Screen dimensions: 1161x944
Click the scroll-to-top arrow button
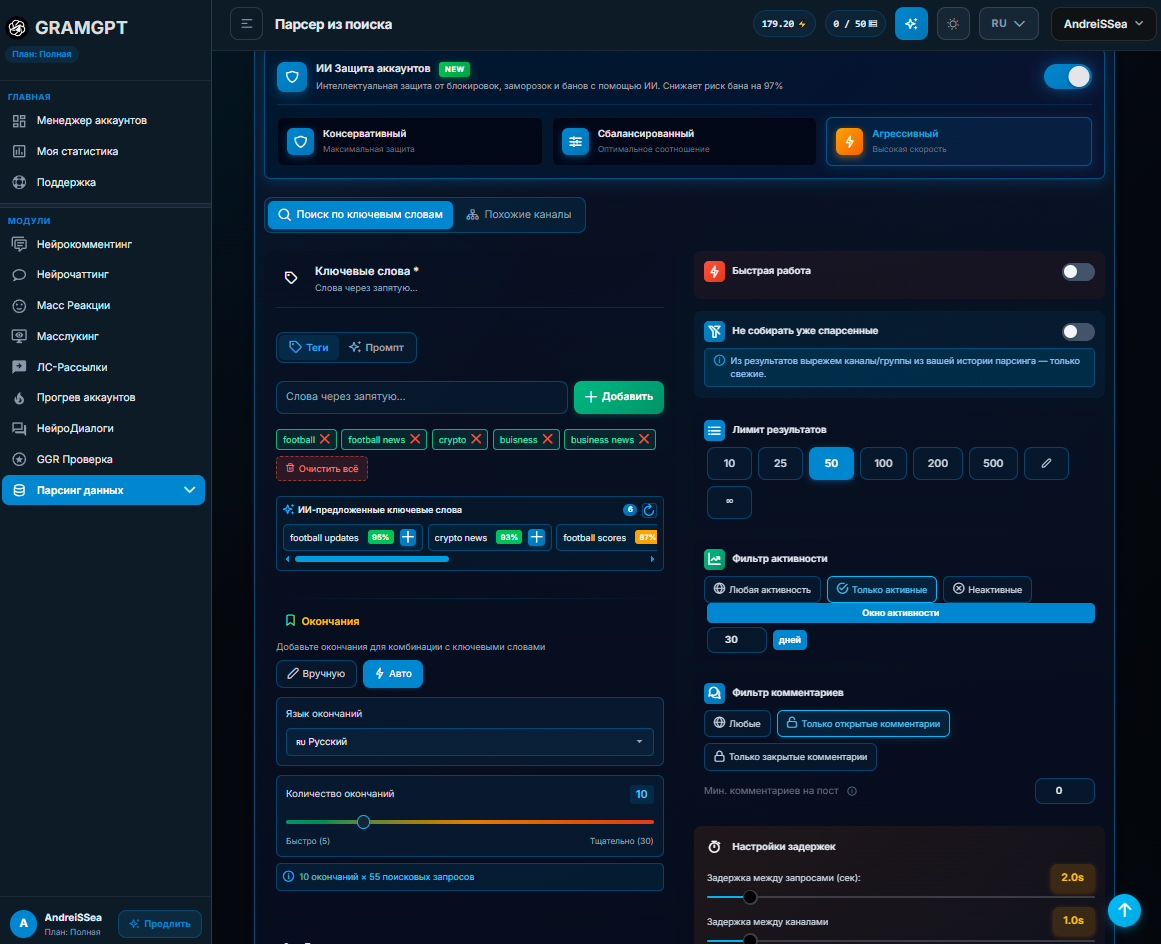pyautogui.click(x=1124, y=909)
